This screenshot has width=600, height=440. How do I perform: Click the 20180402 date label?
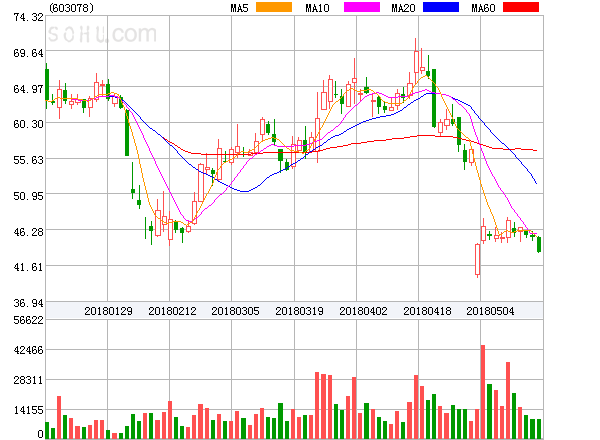[363, 311]
